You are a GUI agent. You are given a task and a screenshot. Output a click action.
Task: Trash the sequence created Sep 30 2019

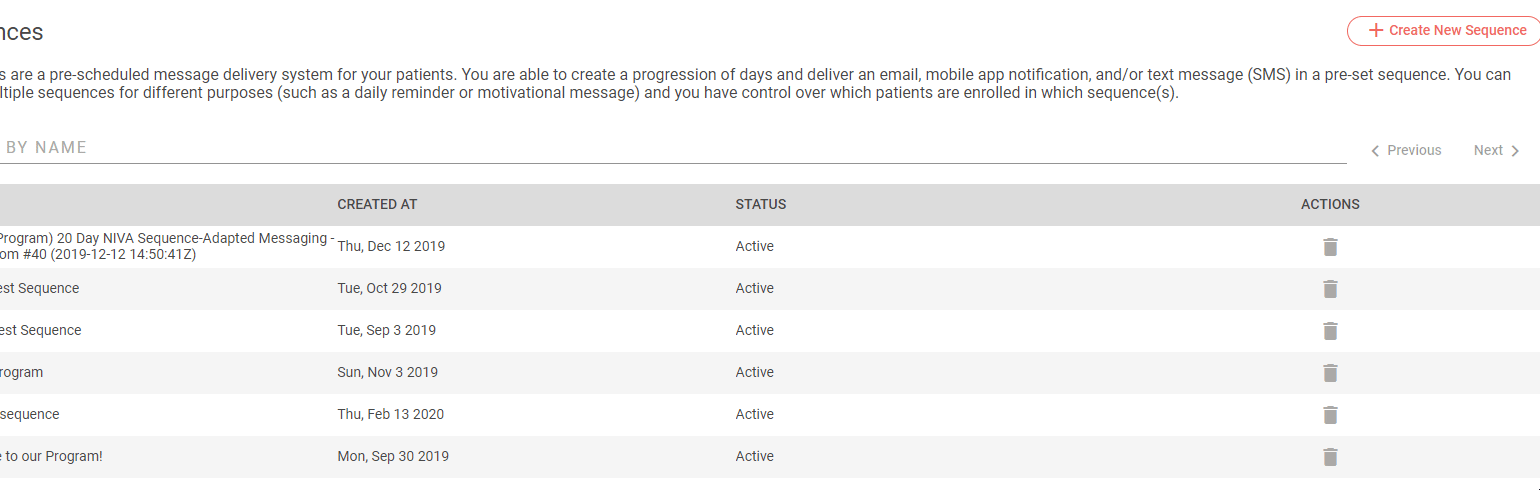(x=1330, y=457)
